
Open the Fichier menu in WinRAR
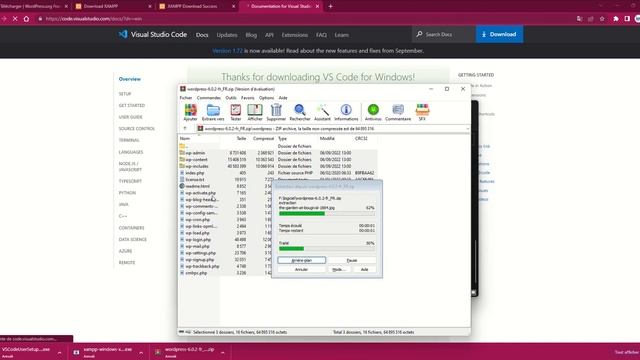tap(186, 98)
